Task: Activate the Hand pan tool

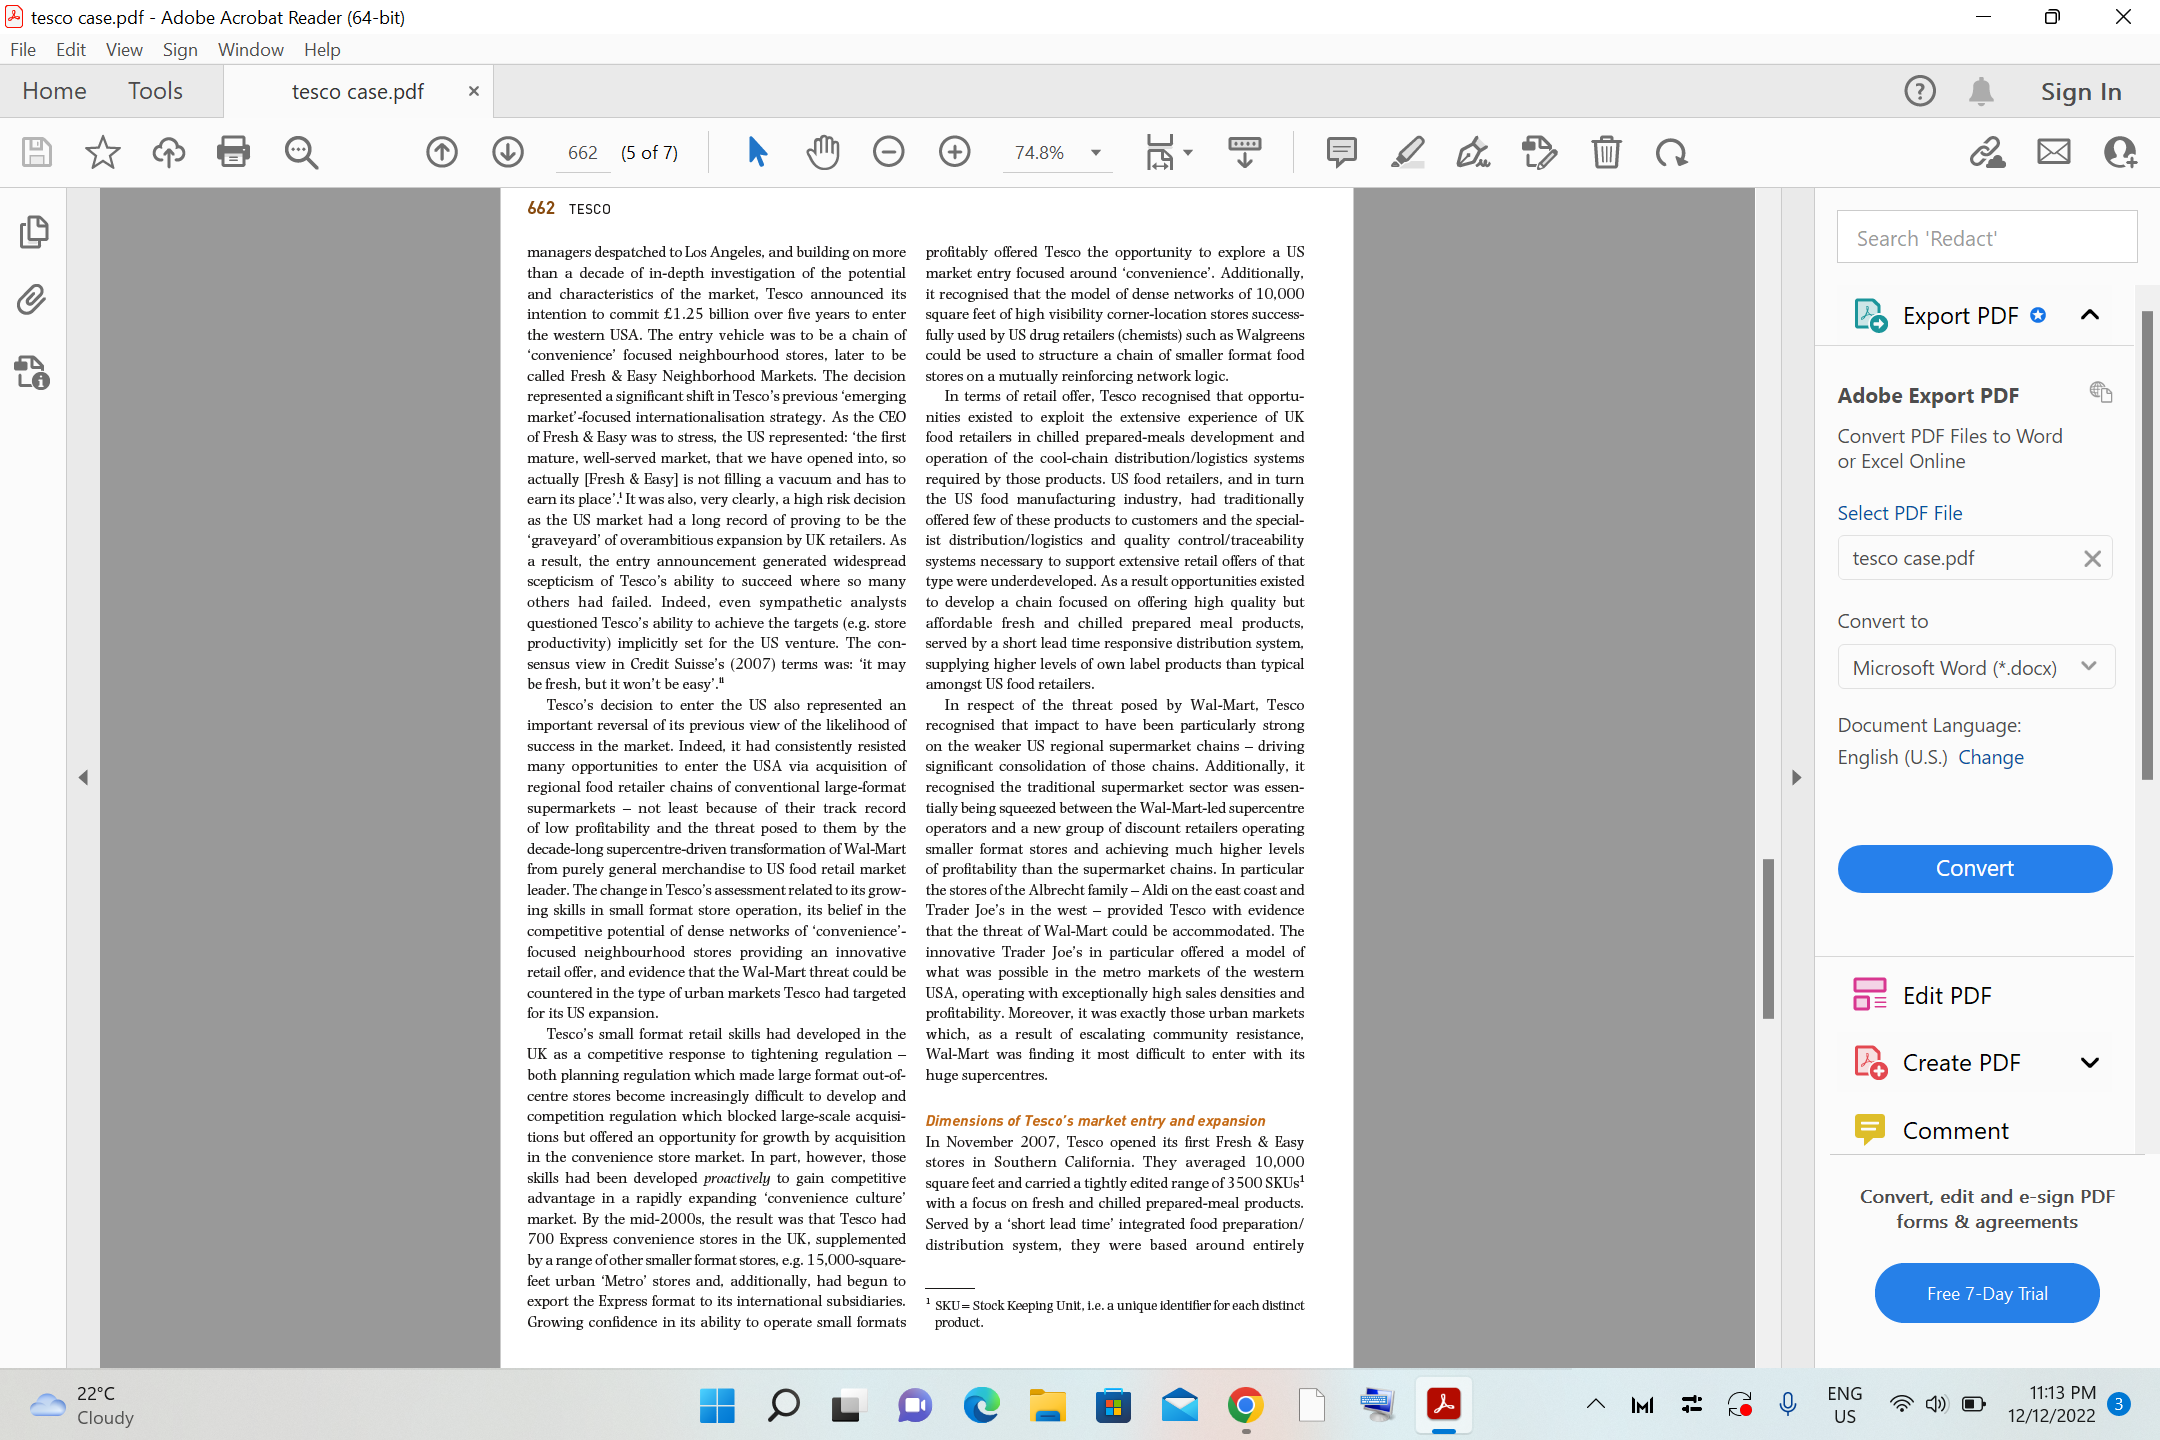Action: pos(823,152)
